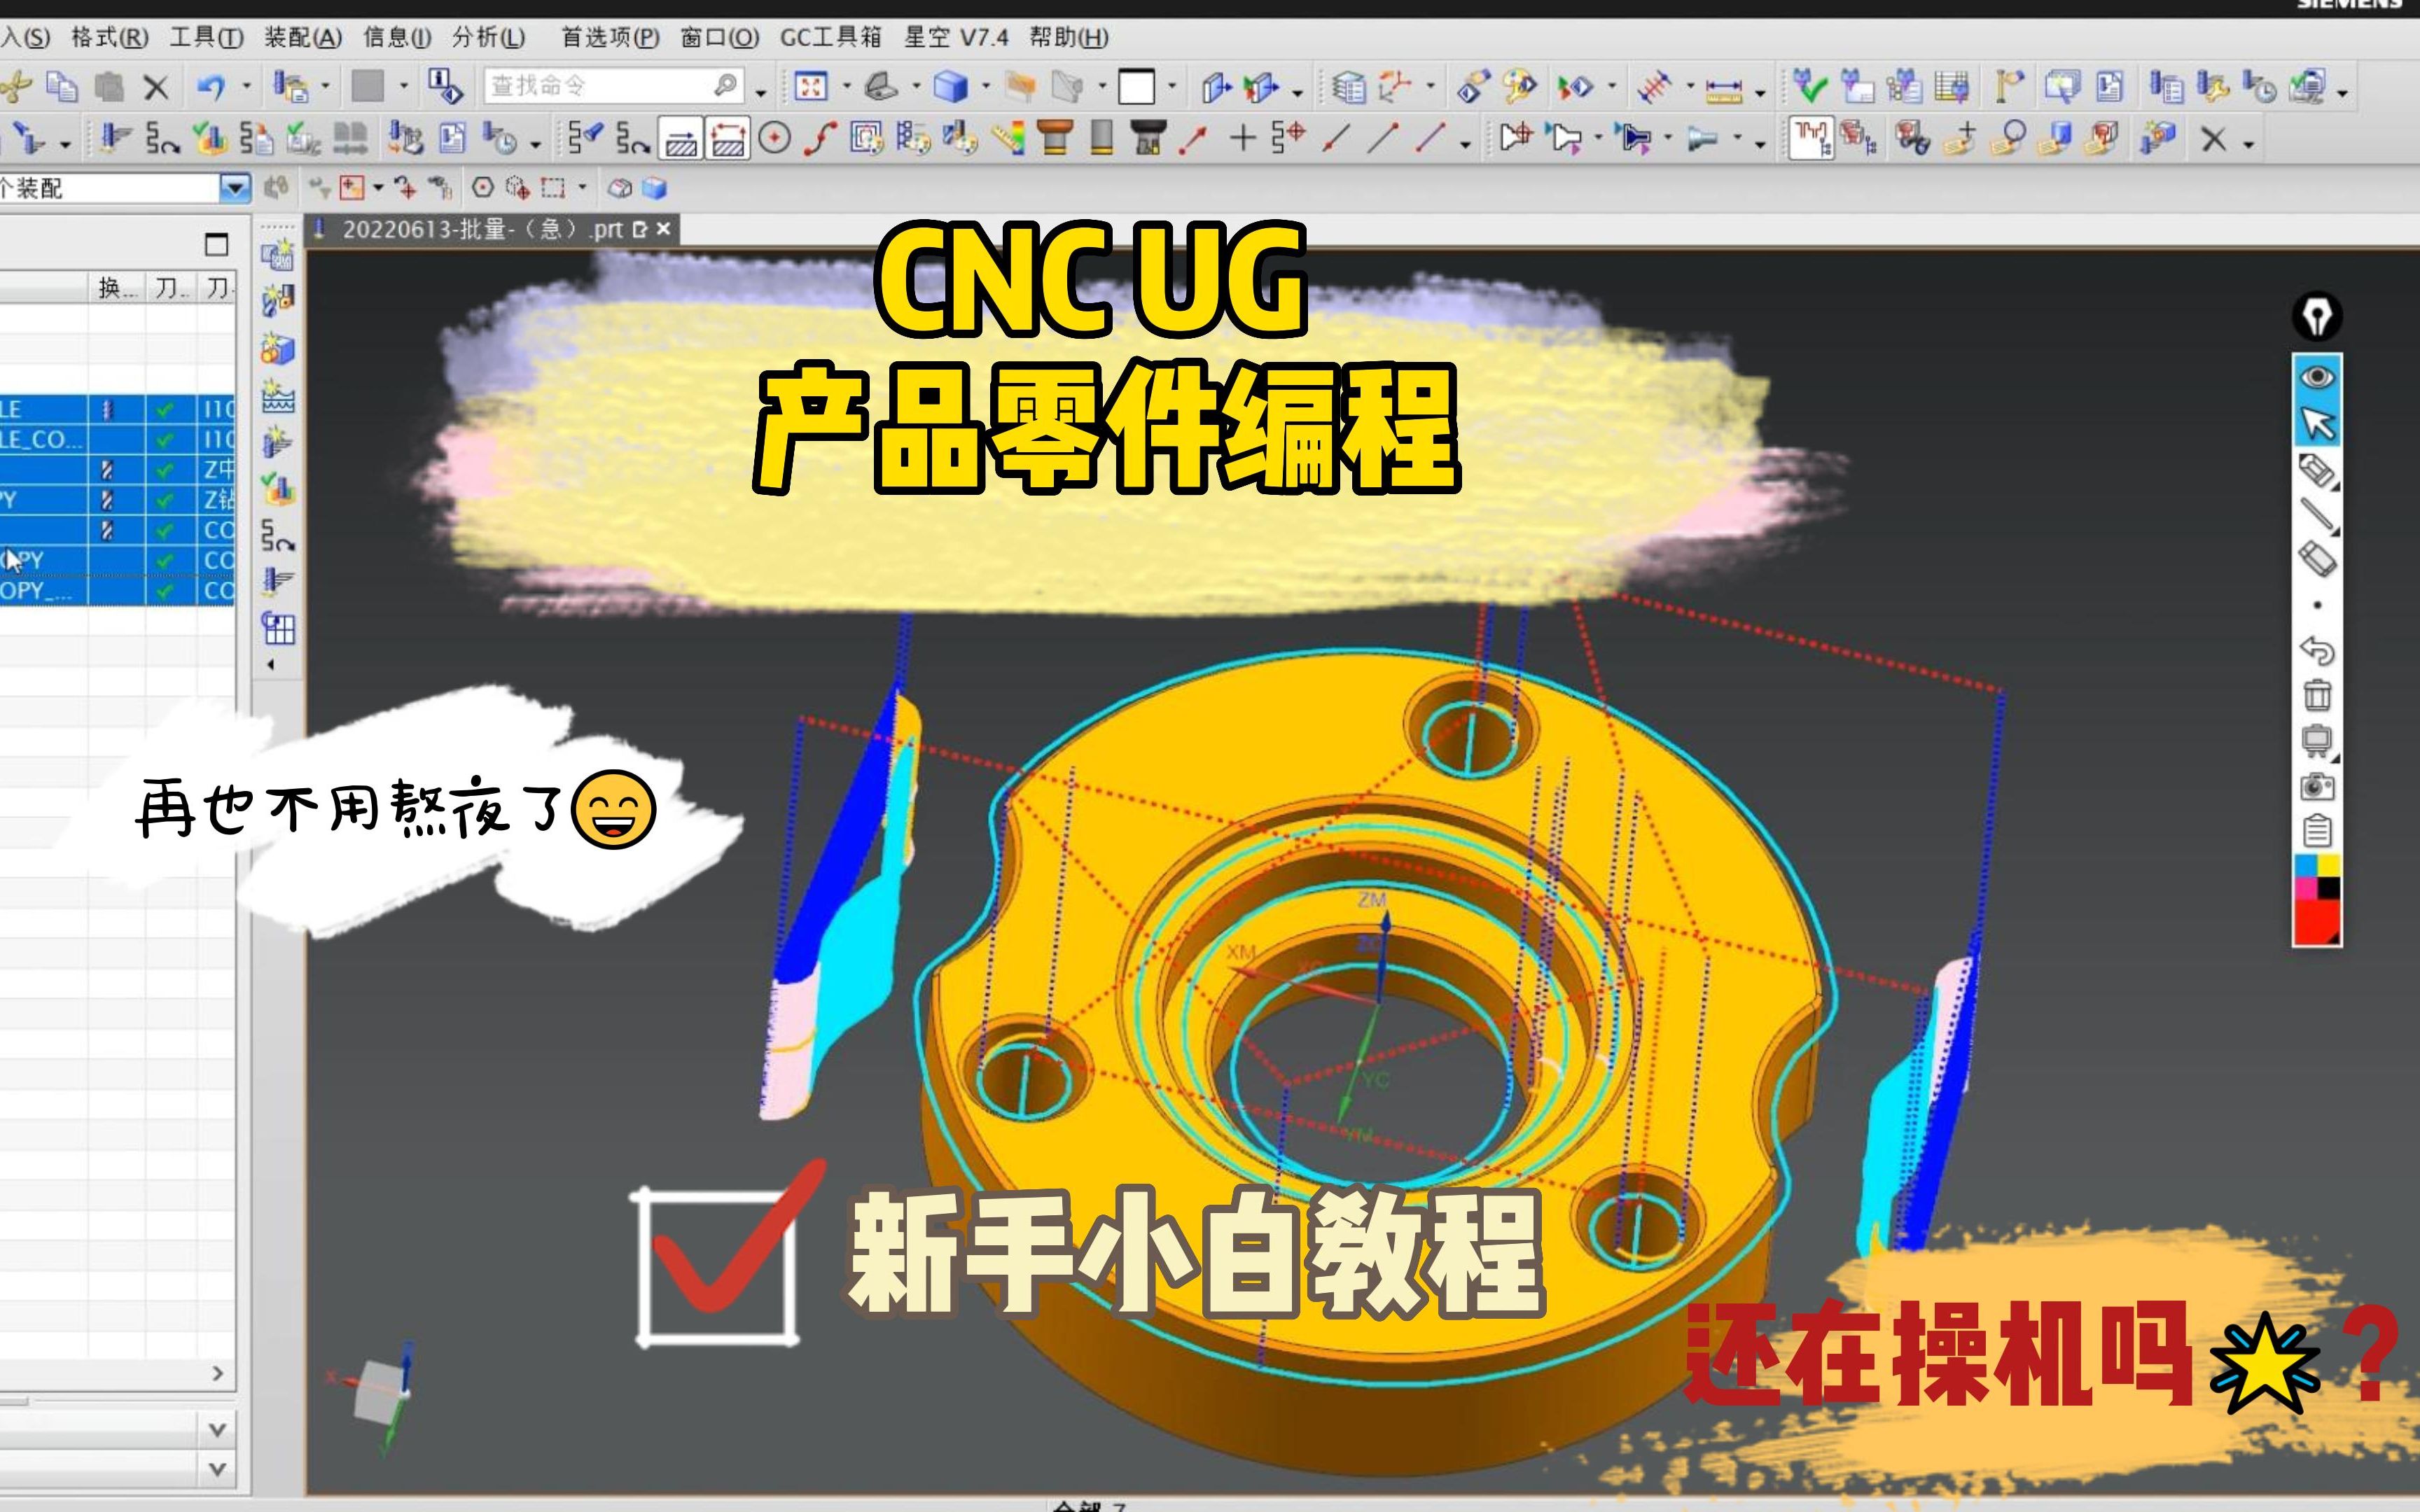Click the Paste clipboard icon
Screen dimensions: 2420x1512
tap(108, 87)
